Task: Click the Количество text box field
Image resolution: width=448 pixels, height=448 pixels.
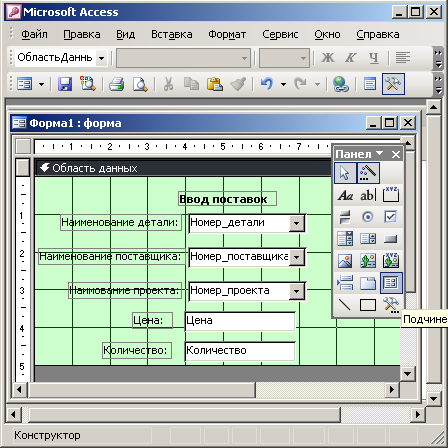Action: point(240,351)
